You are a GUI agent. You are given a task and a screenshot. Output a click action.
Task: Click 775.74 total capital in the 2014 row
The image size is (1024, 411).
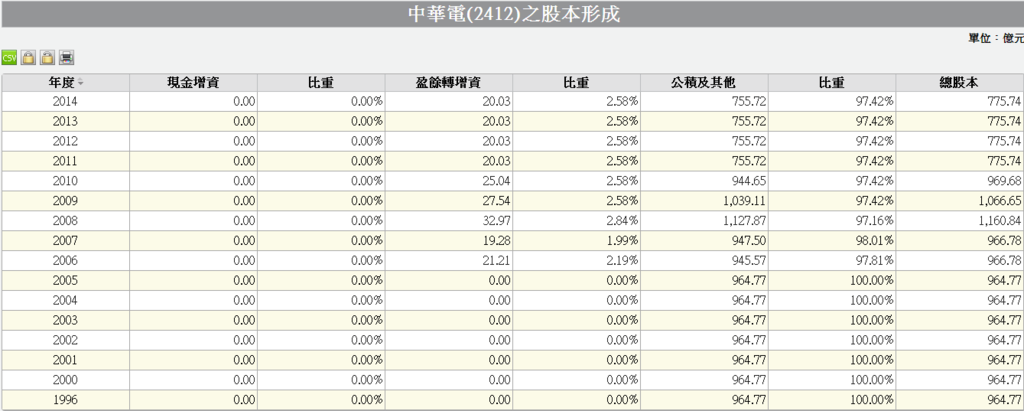pos(1006,101)
